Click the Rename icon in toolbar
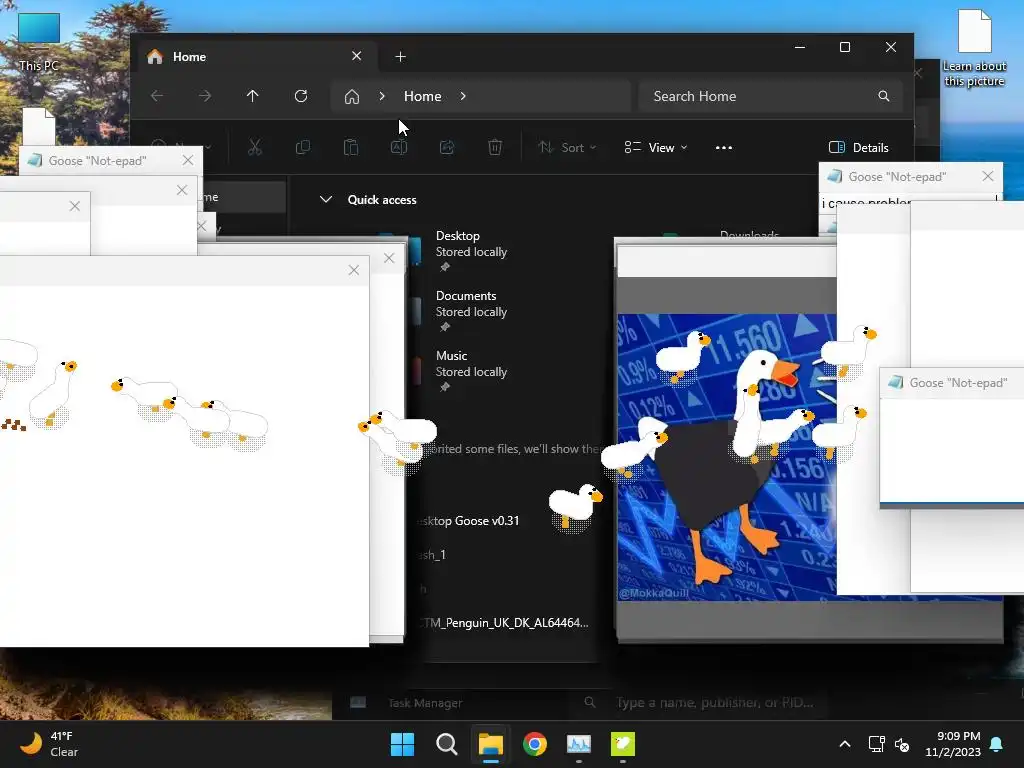Viewport: 1024px width, 768px height. pos(399,148)
